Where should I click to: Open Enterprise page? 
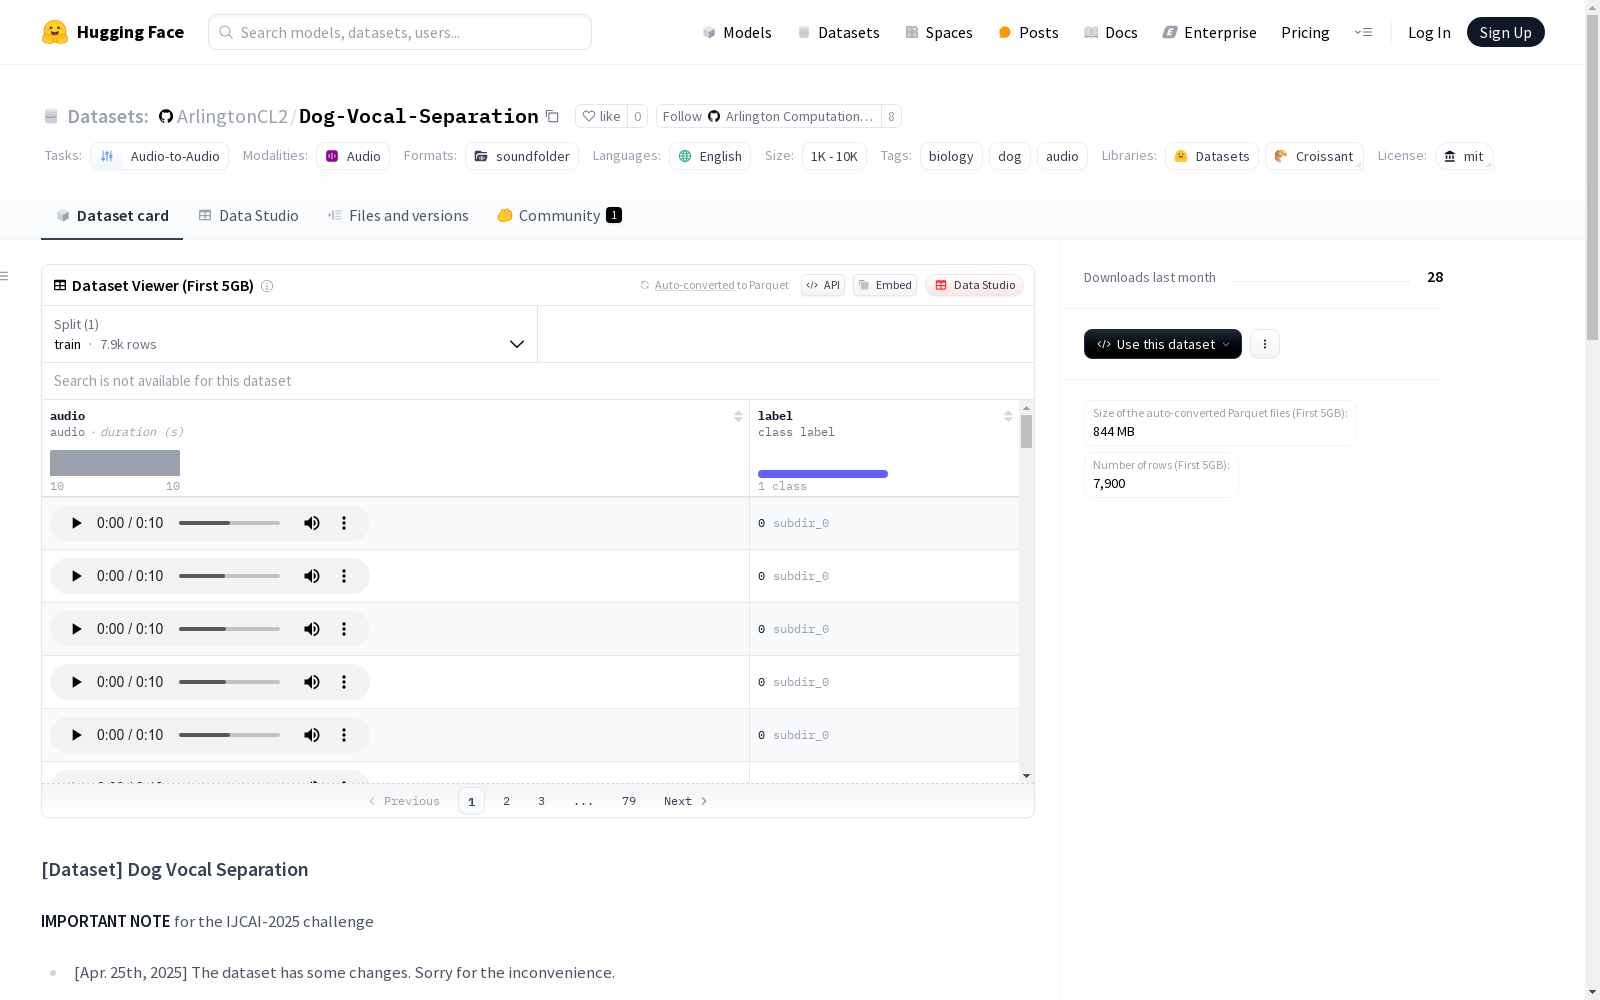click(1210, 32)
